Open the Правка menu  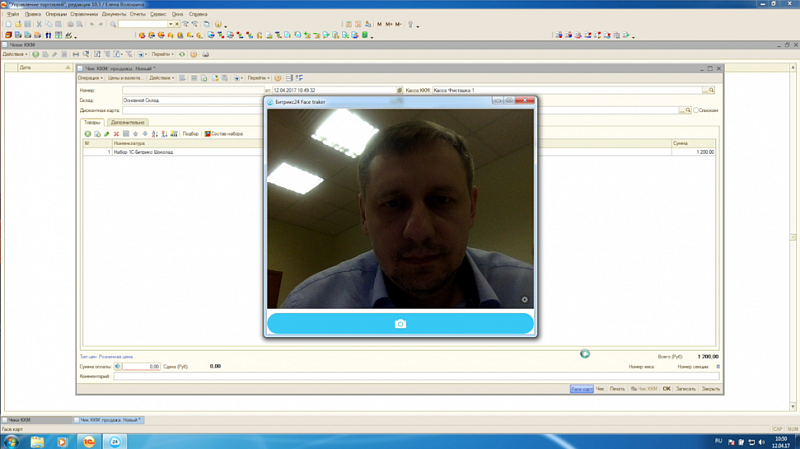coord(33,14)
